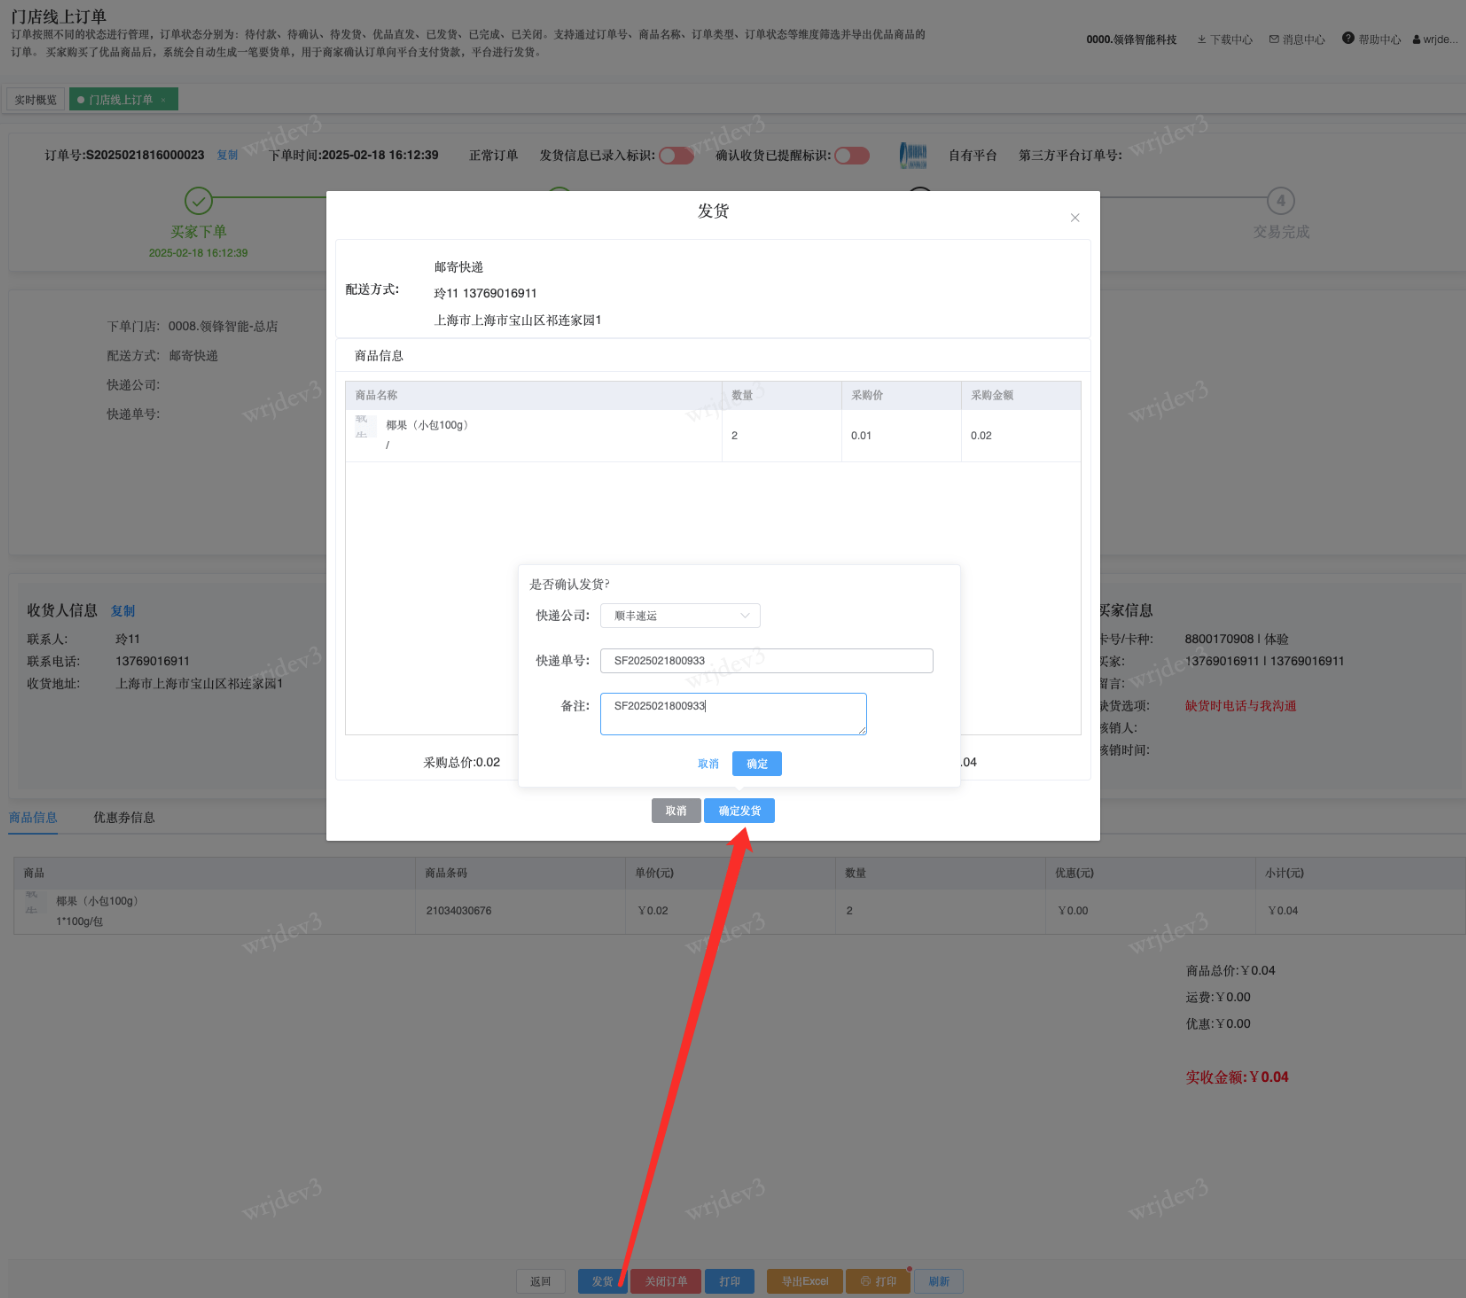The image size is (1466, 1298).
Task: Copy the order number with the 复制 link
Action: [228, 155]
